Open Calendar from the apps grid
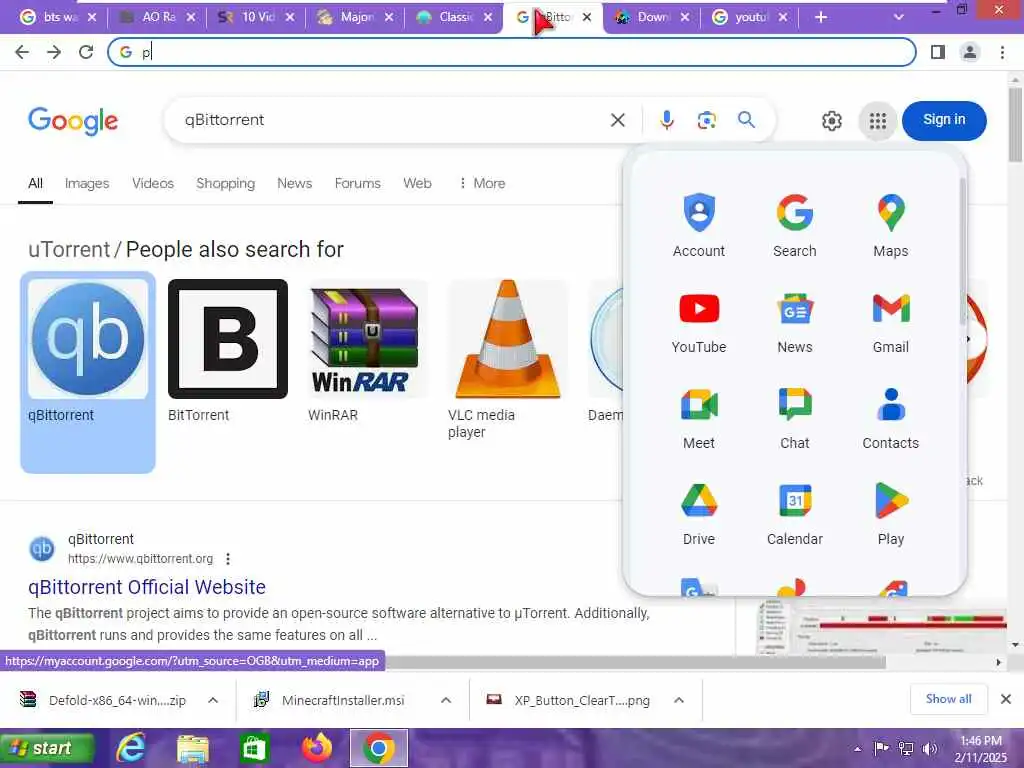 pyautogui.click(x=795, y=514)
